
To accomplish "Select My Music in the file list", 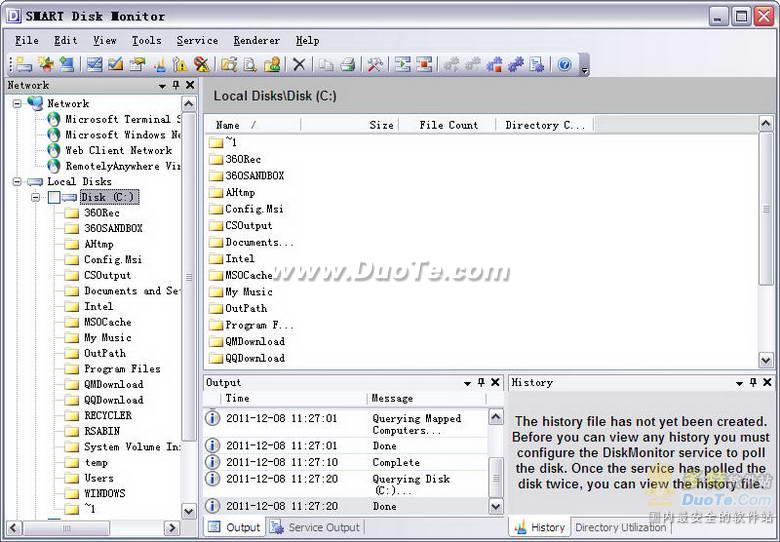I will click(249, 292).
